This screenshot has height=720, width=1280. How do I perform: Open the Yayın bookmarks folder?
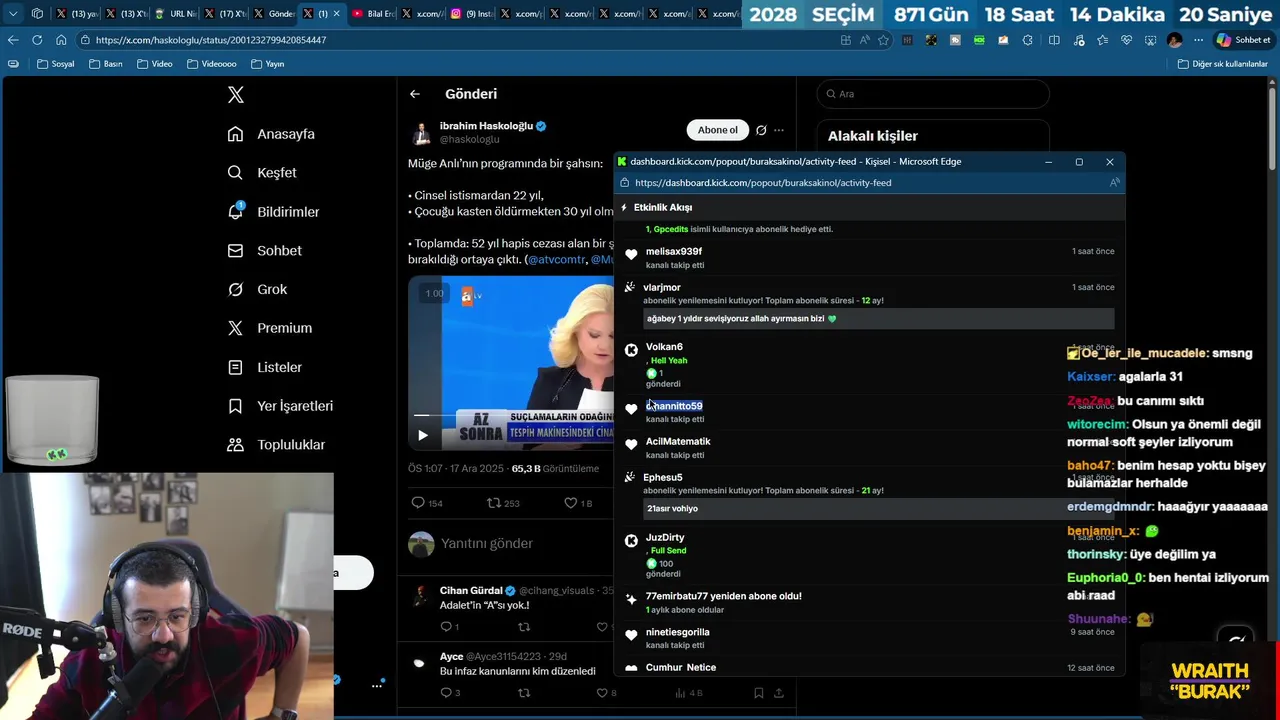[267, 64]
